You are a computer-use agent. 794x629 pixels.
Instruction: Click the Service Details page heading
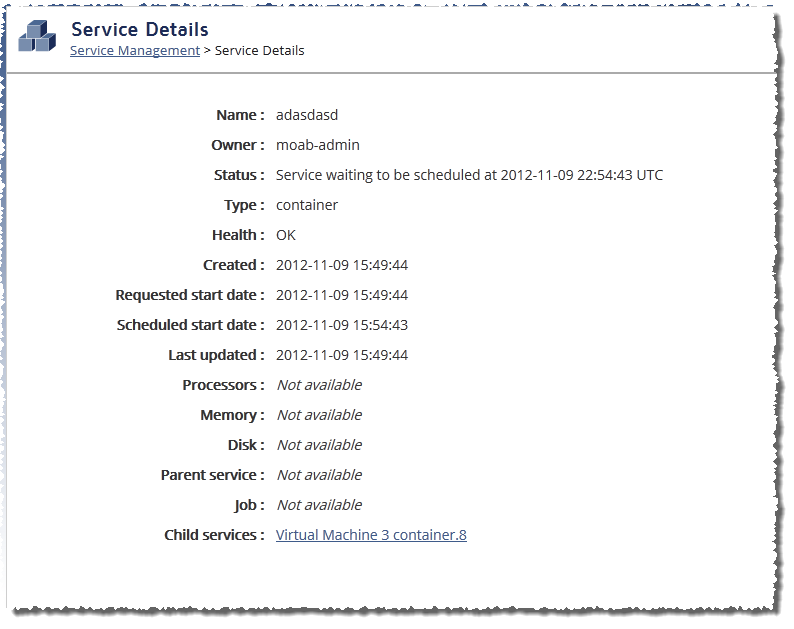(x=140, y=29)
